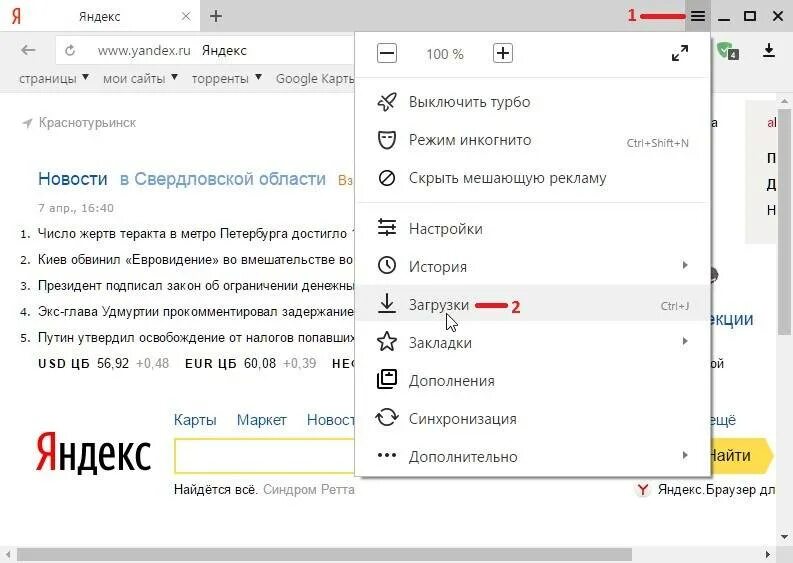793x563 pixels.
Task: Click the star icon next to Закладки
Action: [x=387, y=341]
